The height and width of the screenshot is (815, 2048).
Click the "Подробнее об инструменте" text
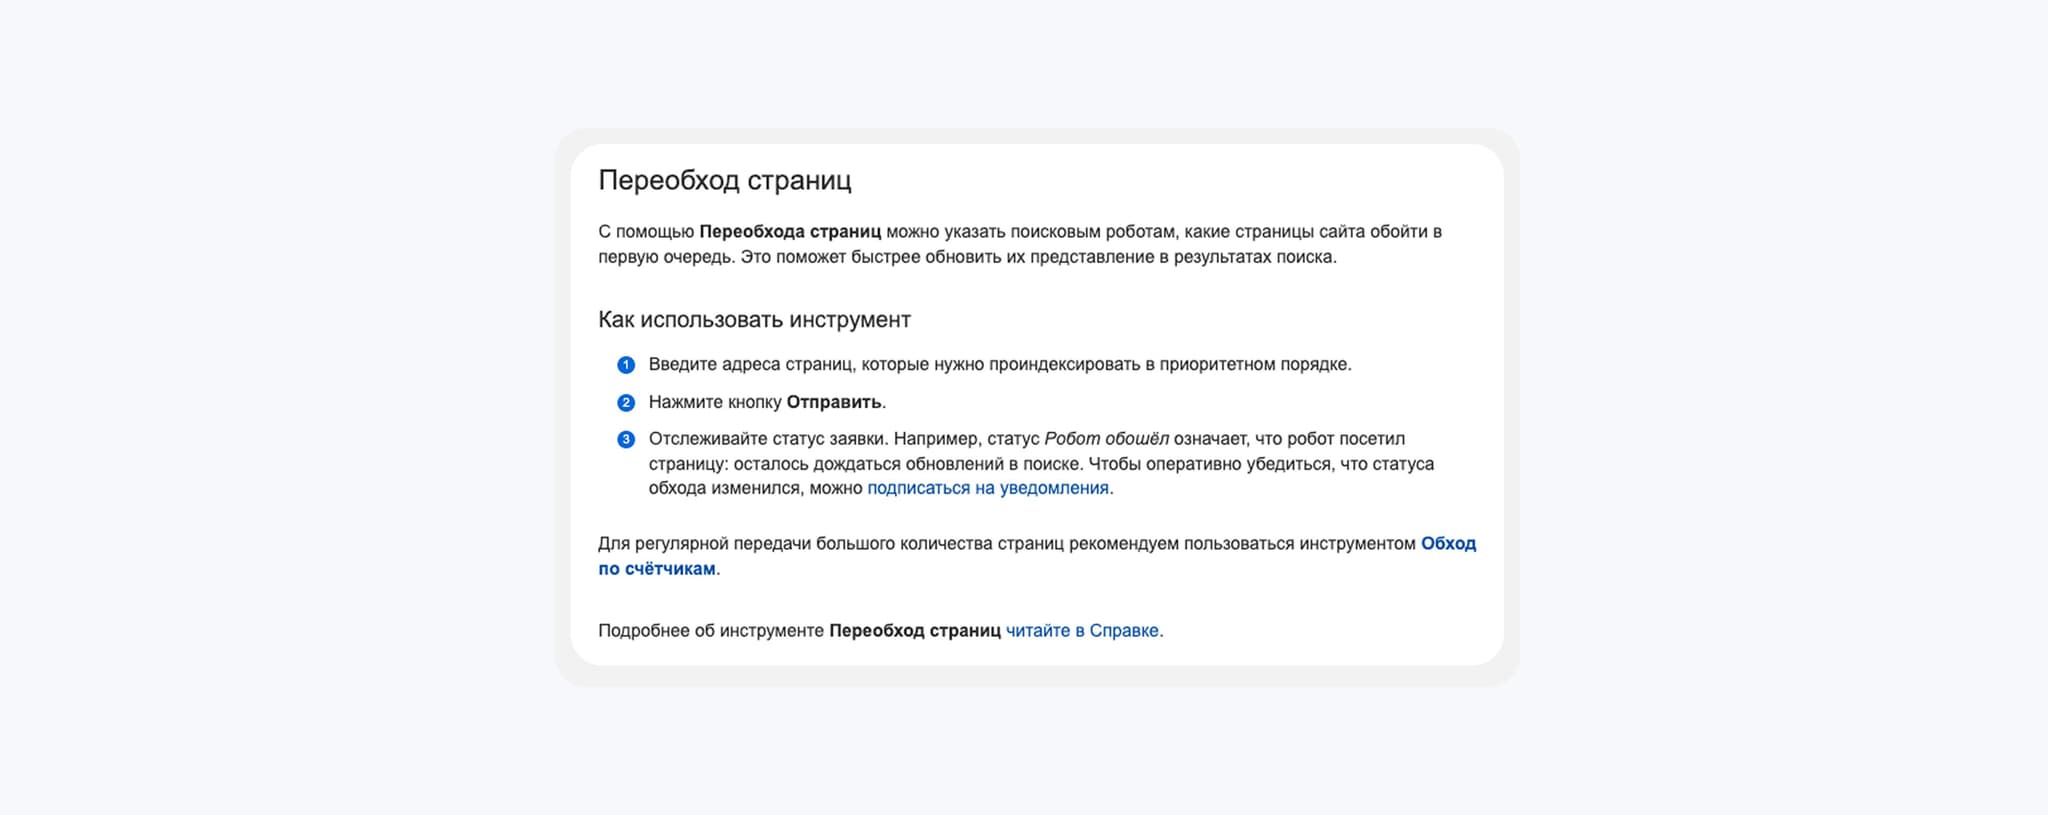(x=710, y=631)
